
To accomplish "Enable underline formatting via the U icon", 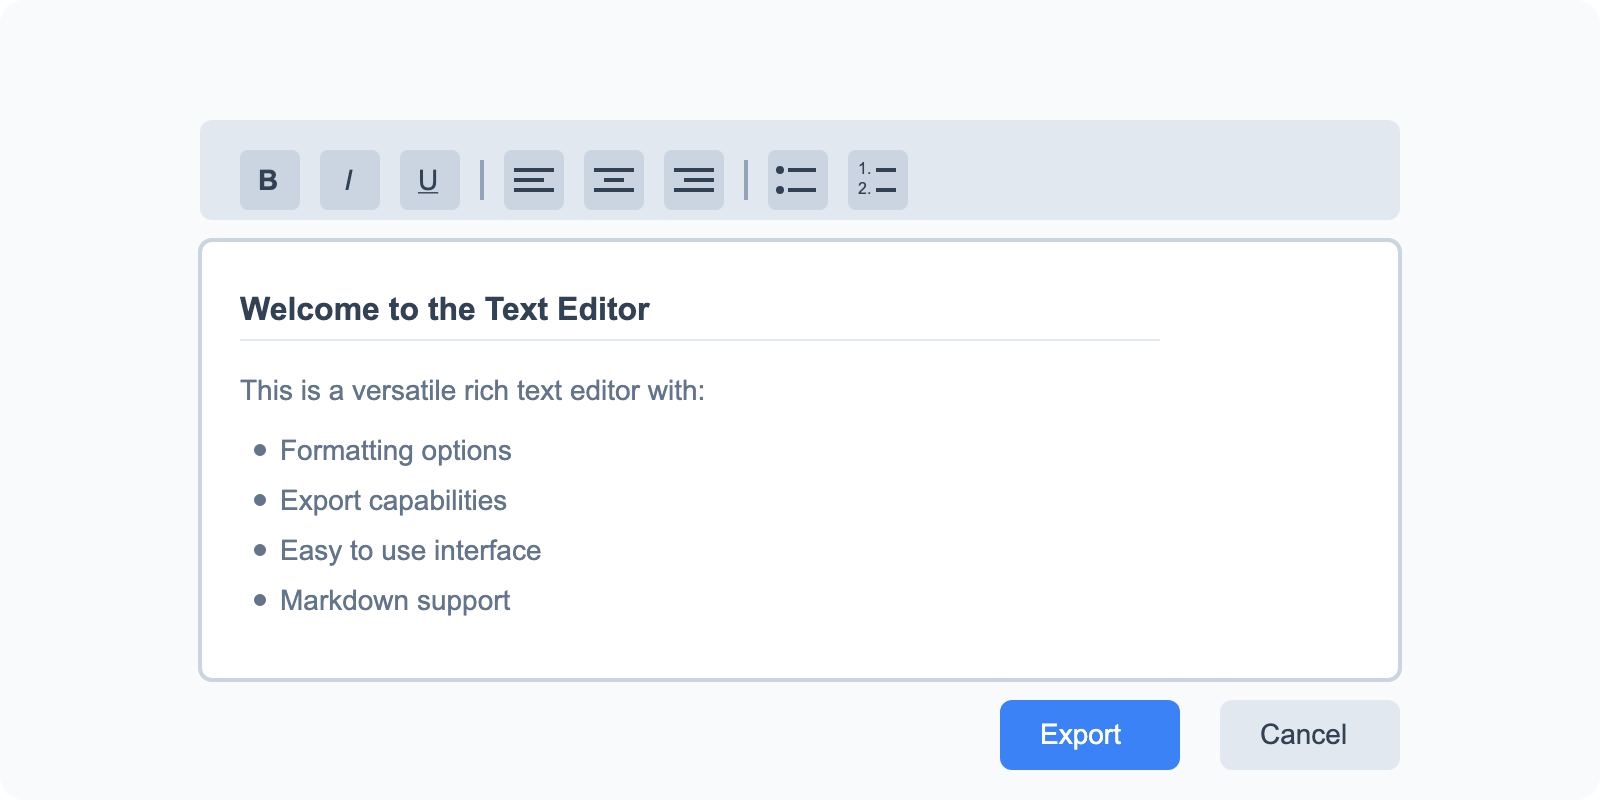I will 429,180.
